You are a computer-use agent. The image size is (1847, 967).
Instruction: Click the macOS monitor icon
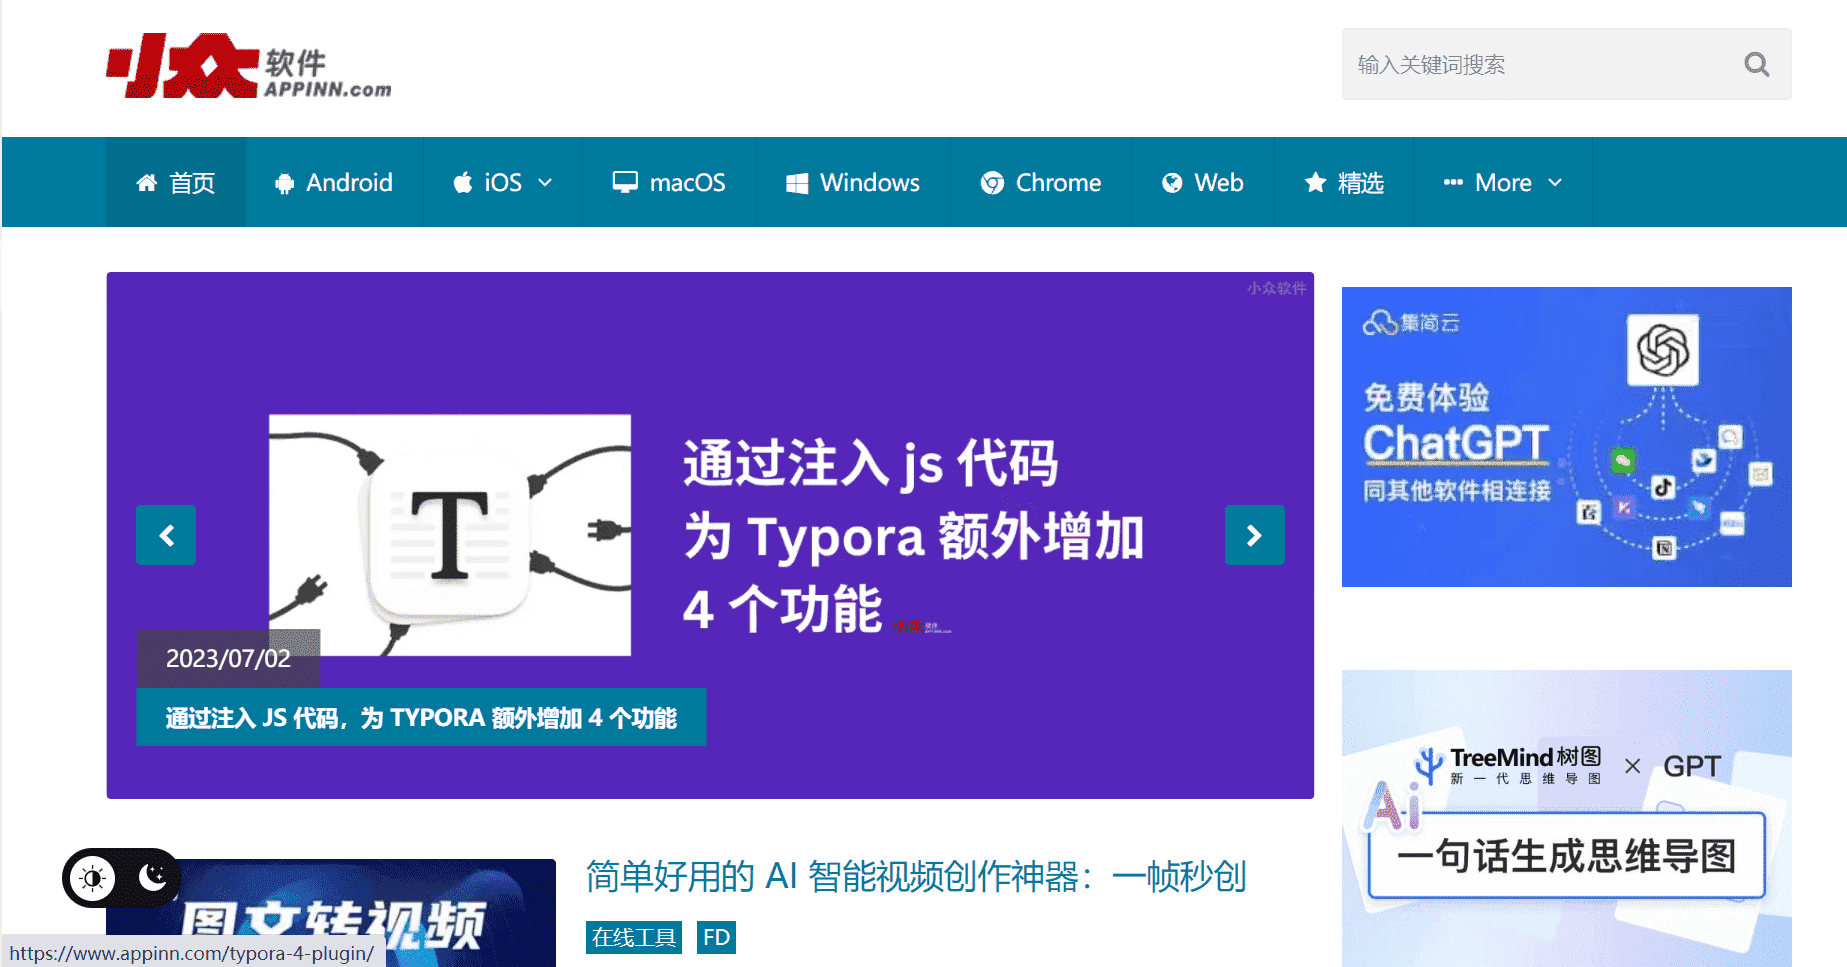[x=625, y=183]
